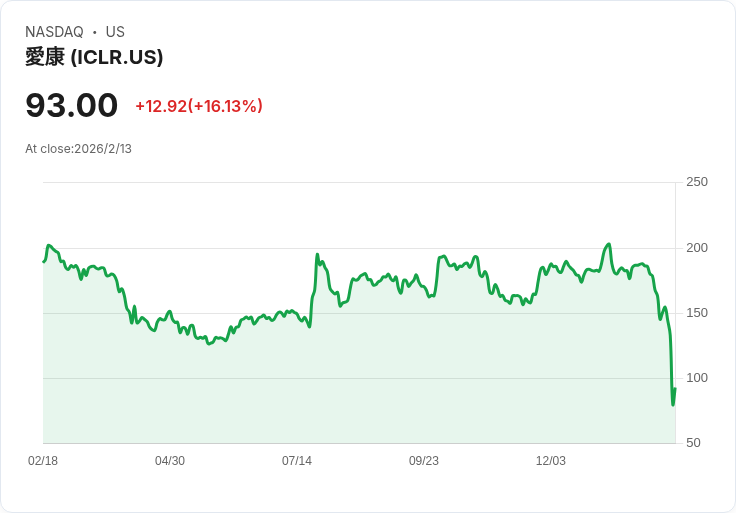
Task: Click the first data point at chart's left start
Action: 43,262
